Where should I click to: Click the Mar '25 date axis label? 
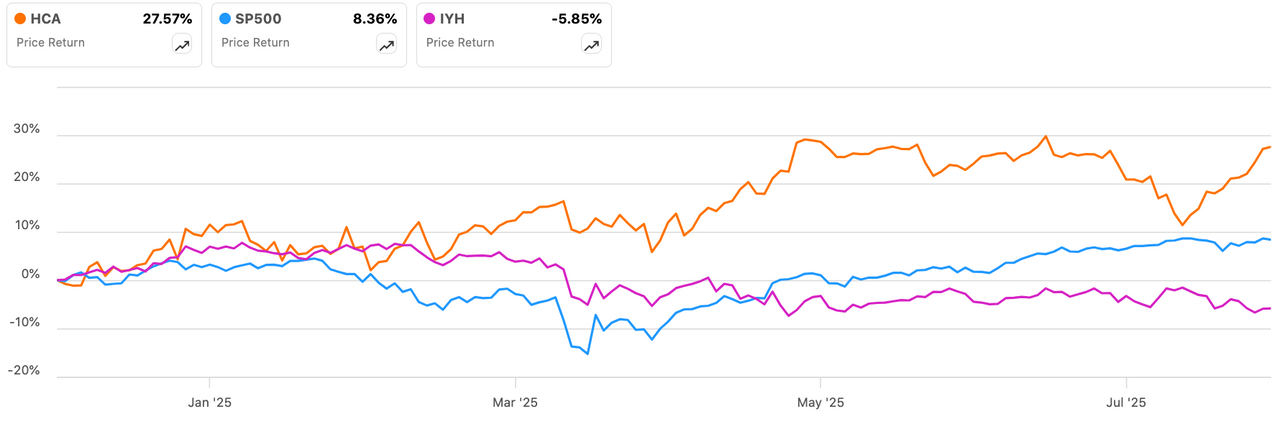tap(515, 404)
